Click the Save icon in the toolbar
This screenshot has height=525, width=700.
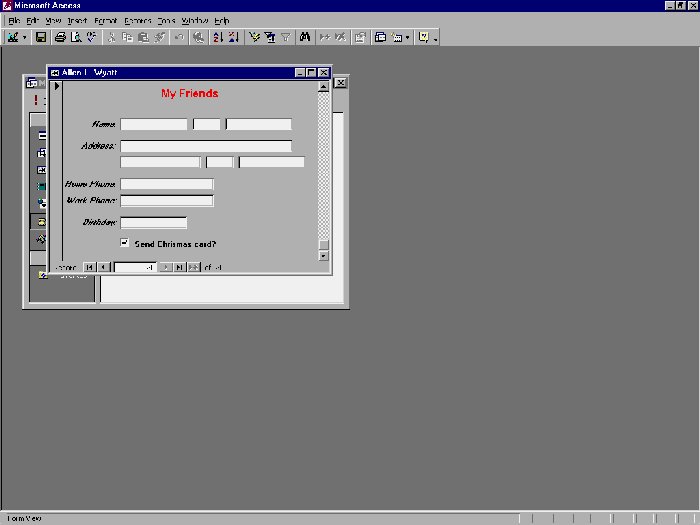click(41, 37)
